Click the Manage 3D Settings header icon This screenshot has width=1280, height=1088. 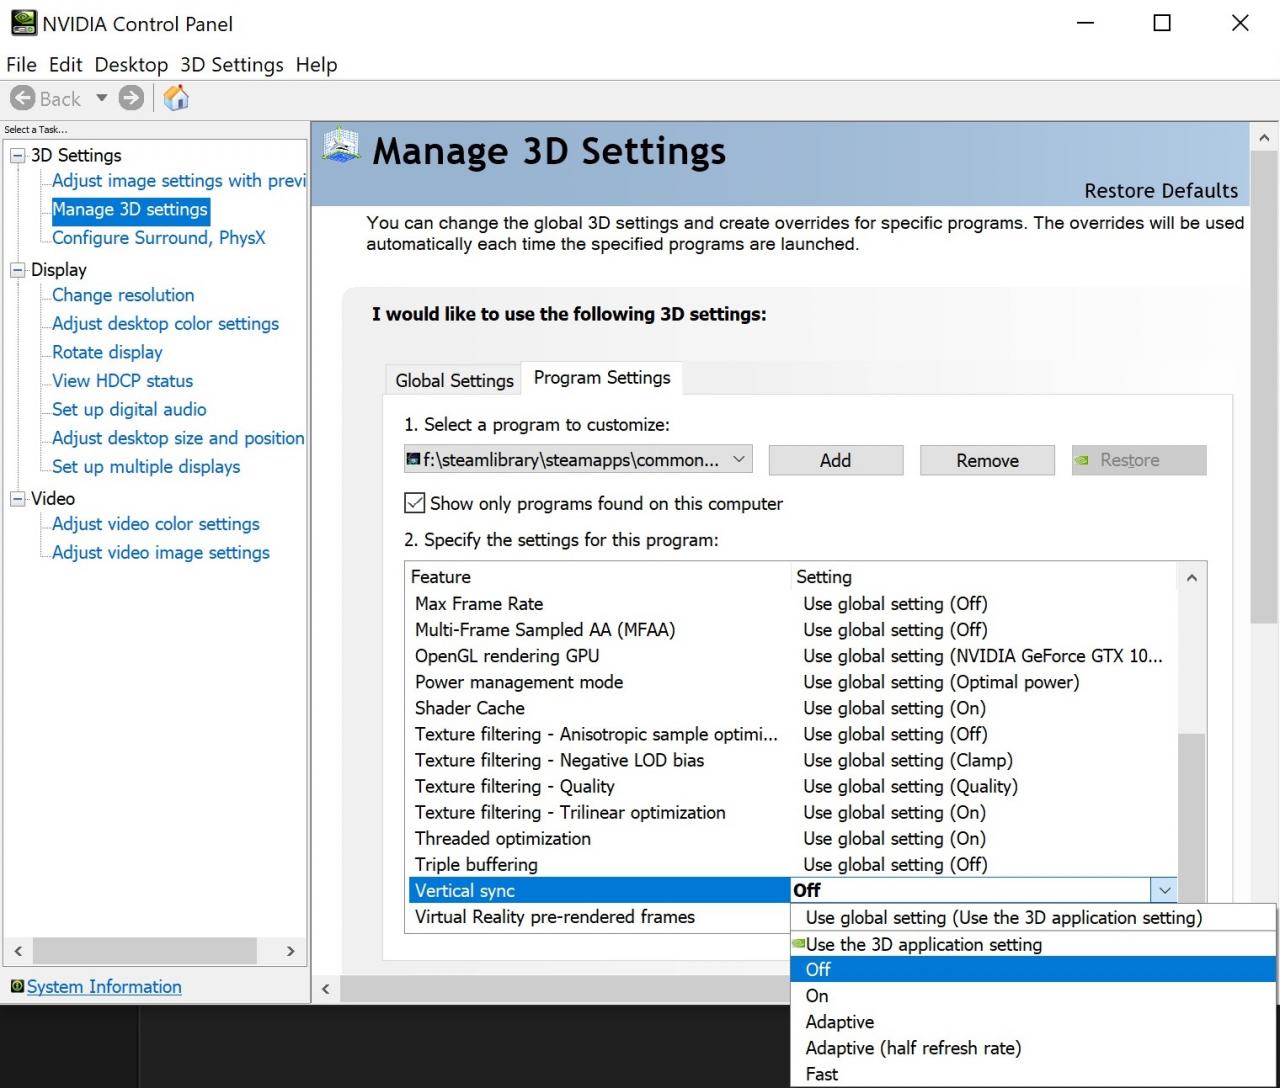pos(341,146)
